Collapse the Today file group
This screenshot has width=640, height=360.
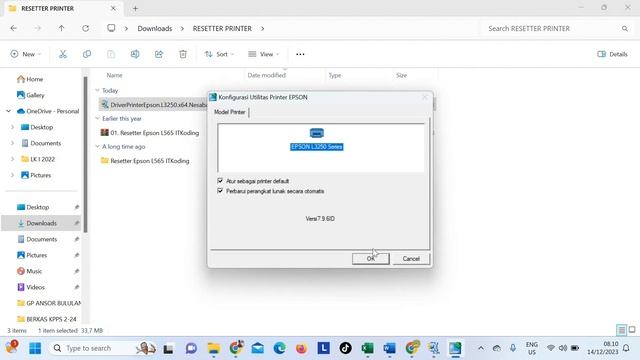tap(98, 90)
